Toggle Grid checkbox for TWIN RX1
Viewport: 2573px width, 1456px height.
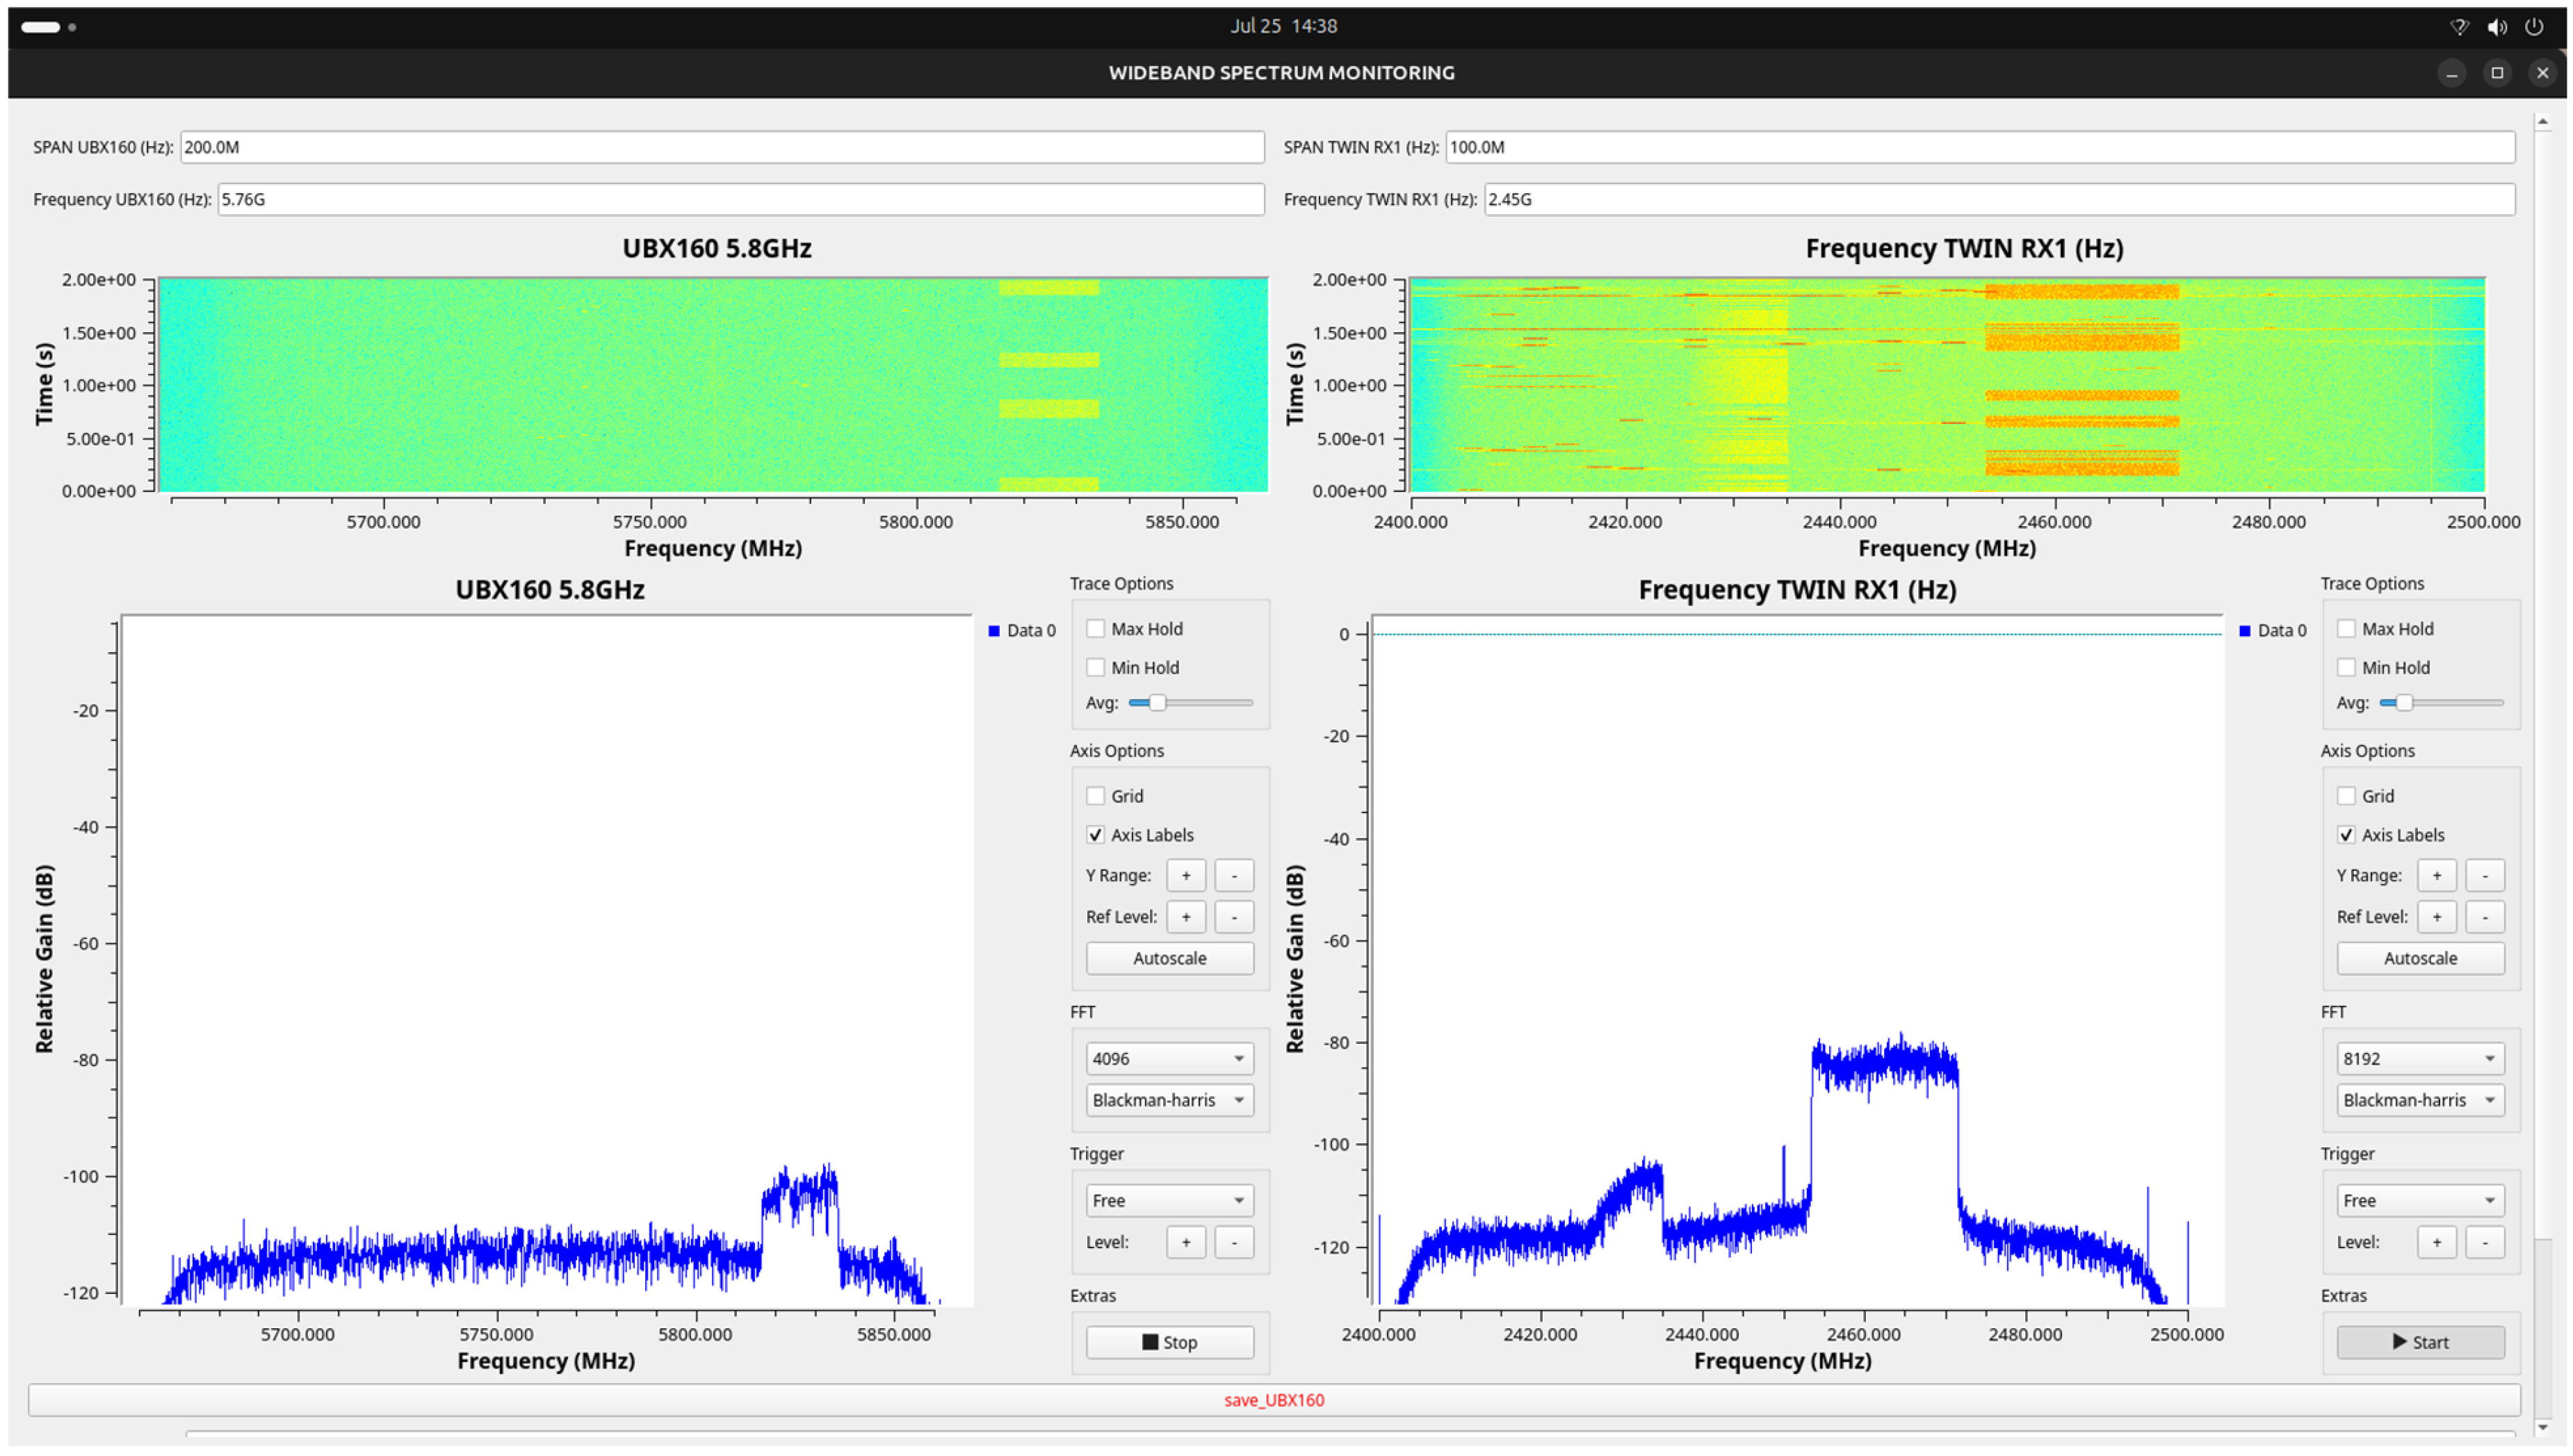[2345, 795]
